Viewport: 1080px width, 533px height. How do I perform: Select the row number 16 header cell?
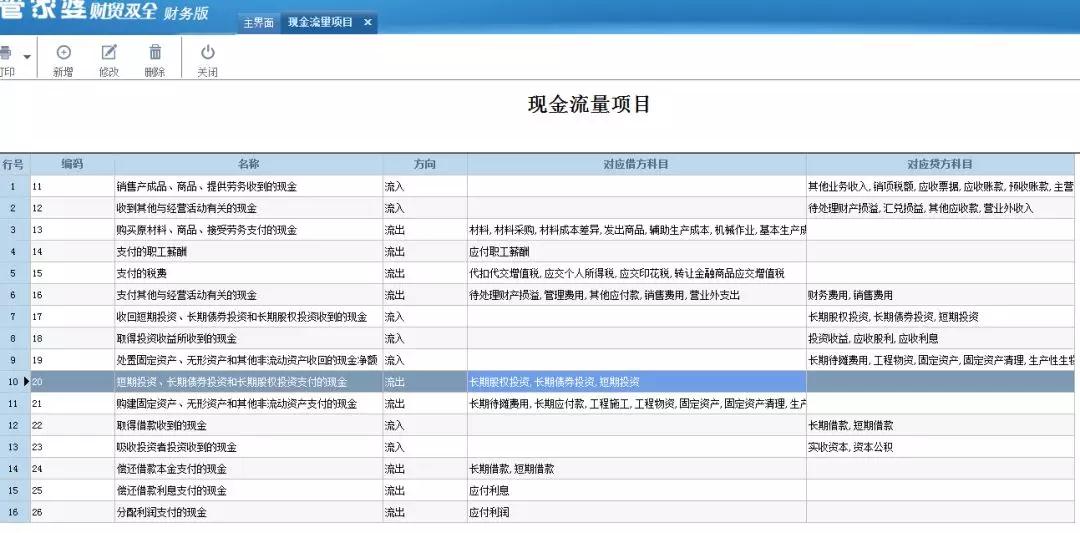(14, 513)
